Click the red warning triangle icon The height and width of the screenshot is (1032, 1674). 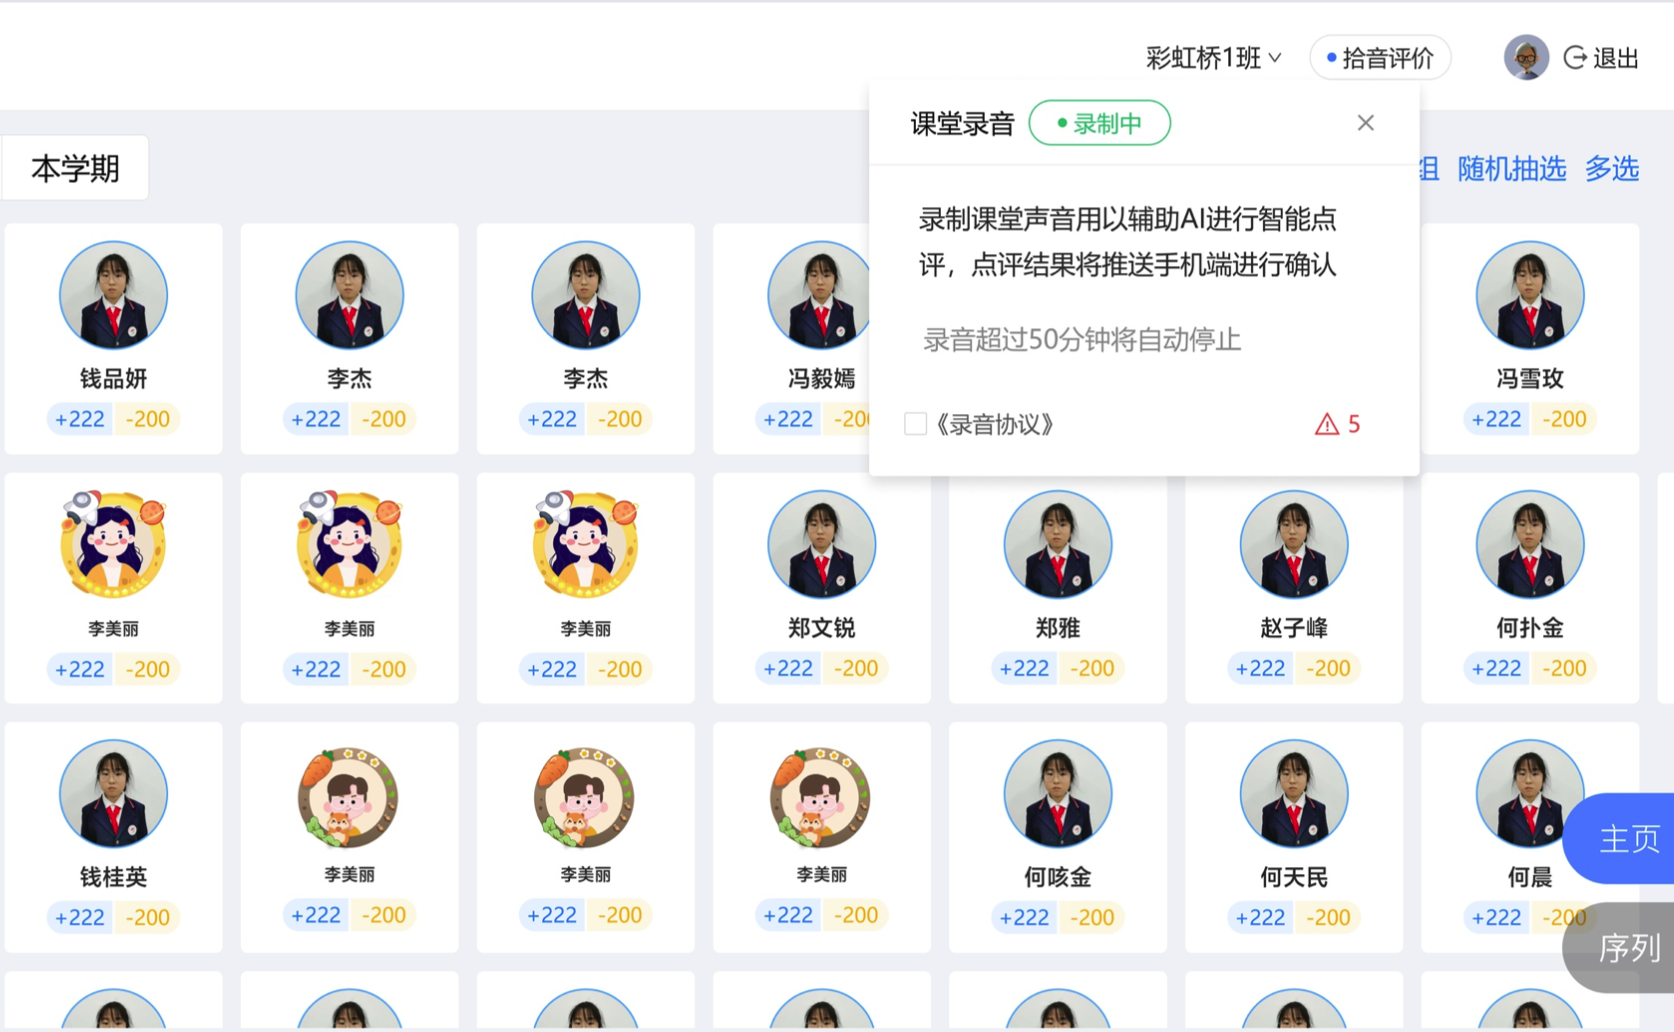click(x=1327, y=425)
